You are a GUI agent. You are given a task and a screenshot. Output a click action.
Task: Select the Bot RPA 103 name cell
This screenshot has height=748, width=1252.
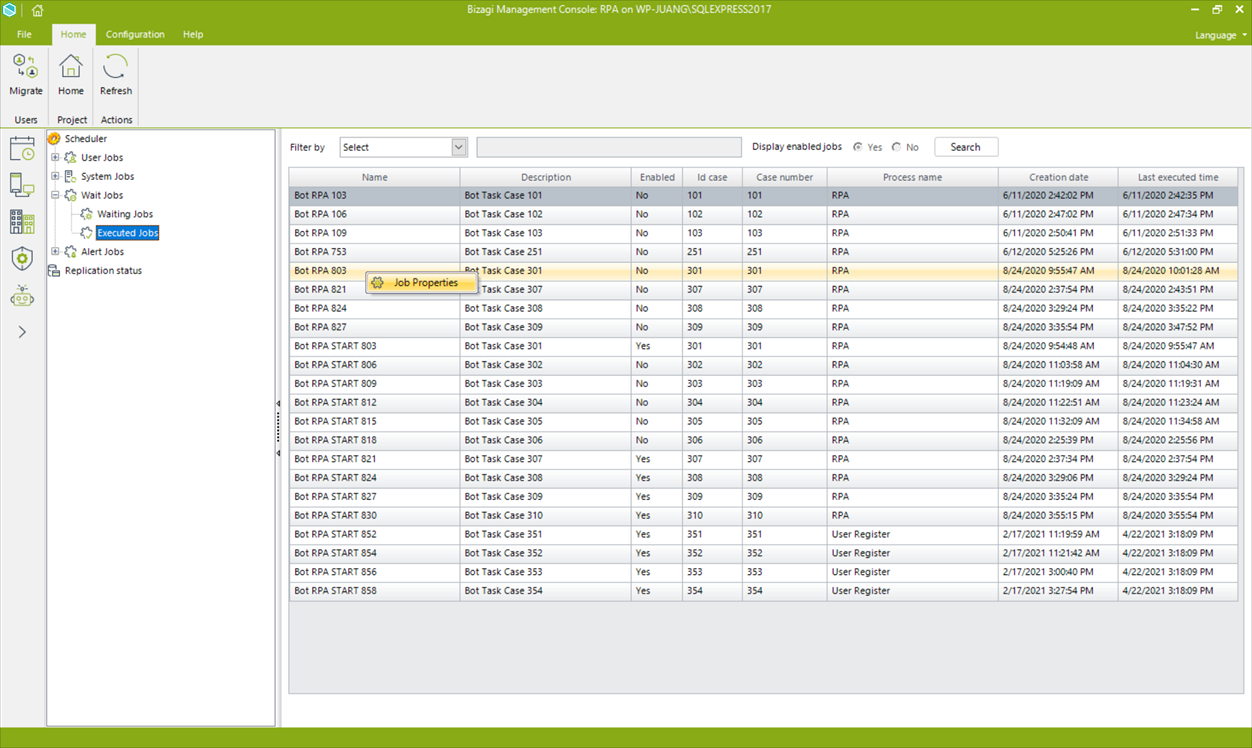375,196
